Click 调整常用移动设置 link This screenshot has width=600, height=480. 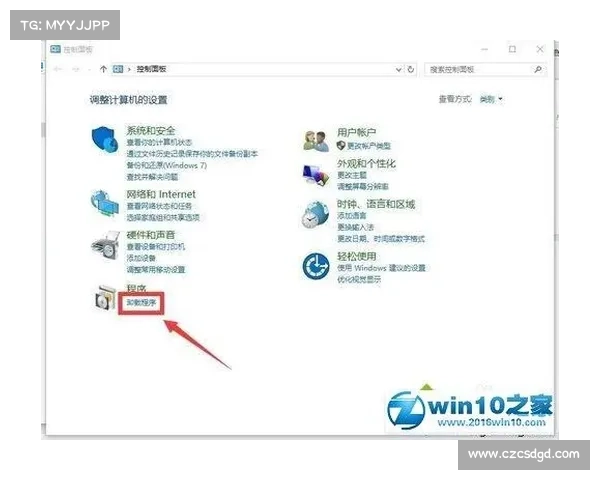[156, 269]
